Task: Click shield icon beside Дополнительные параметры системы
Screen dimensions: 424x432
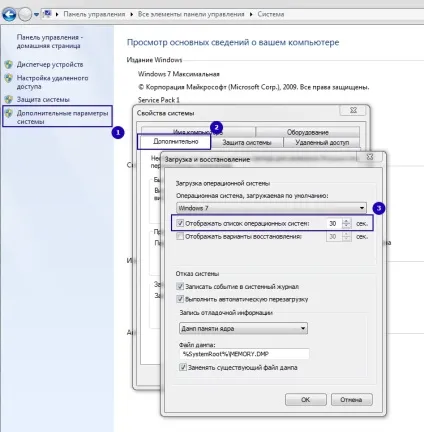Action: coord(9,113)
